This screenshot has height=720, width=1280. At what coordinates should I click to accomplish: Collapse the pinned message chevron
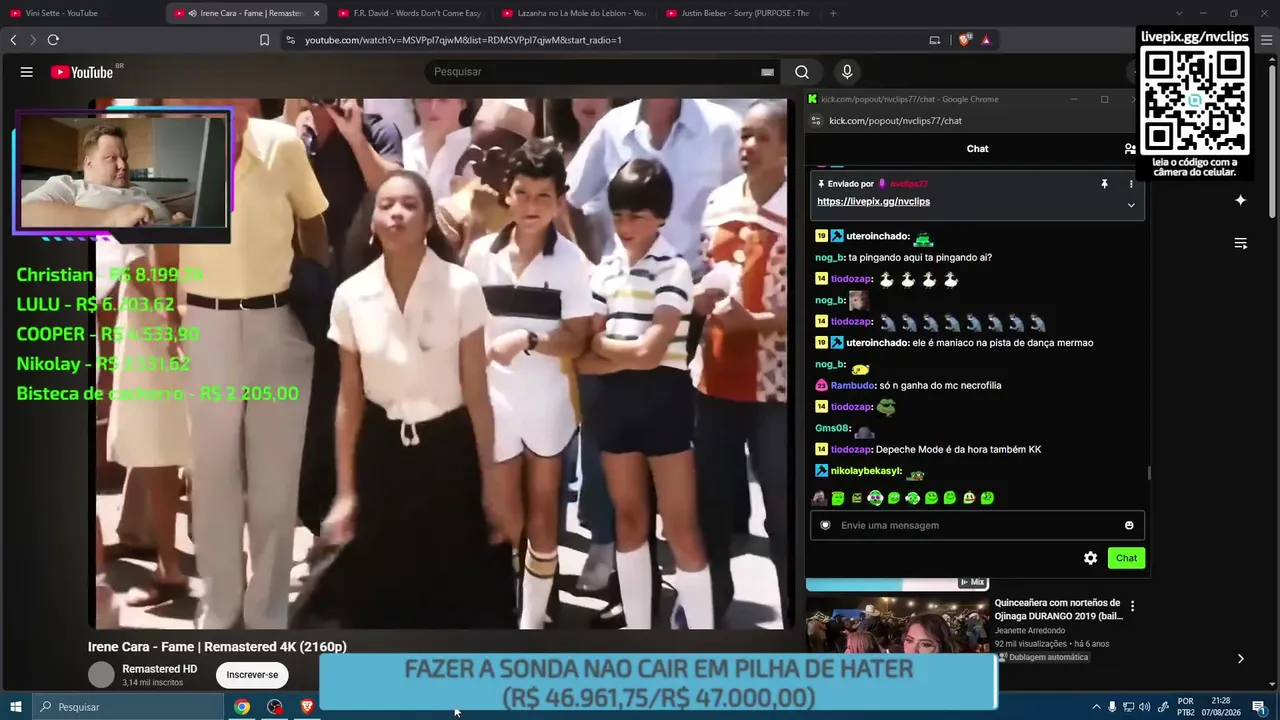[x=1131, y=205]
